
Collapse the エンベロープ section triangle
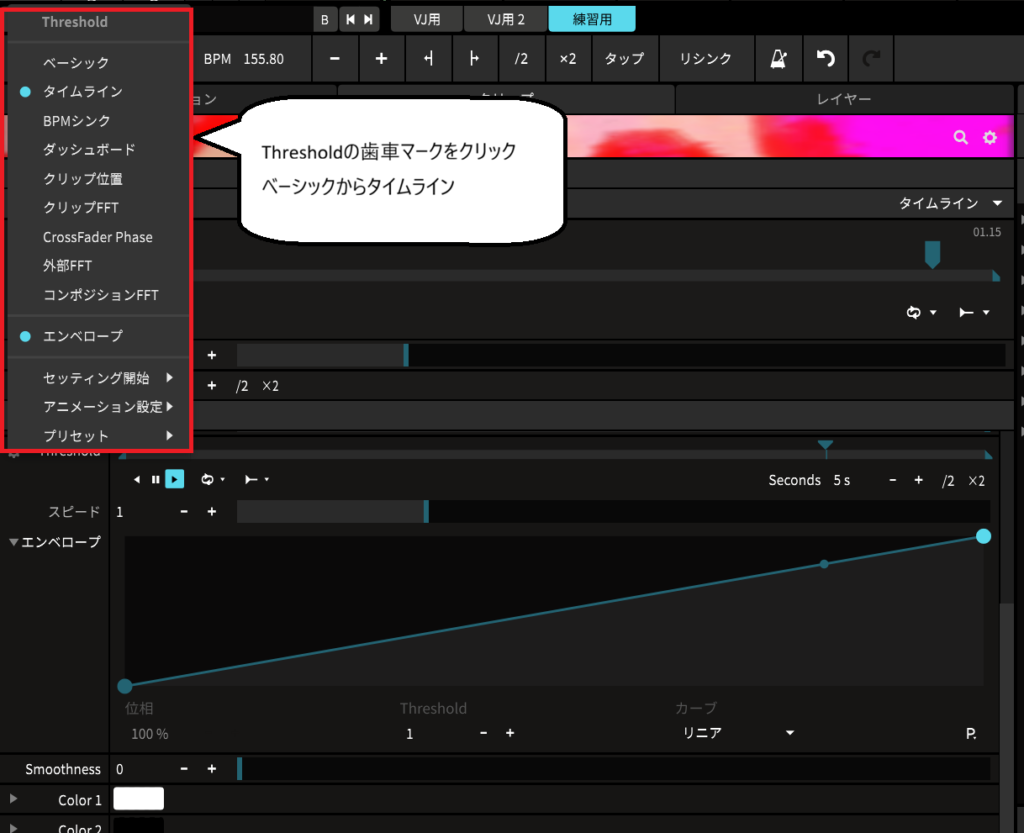[x=13, y=542]
